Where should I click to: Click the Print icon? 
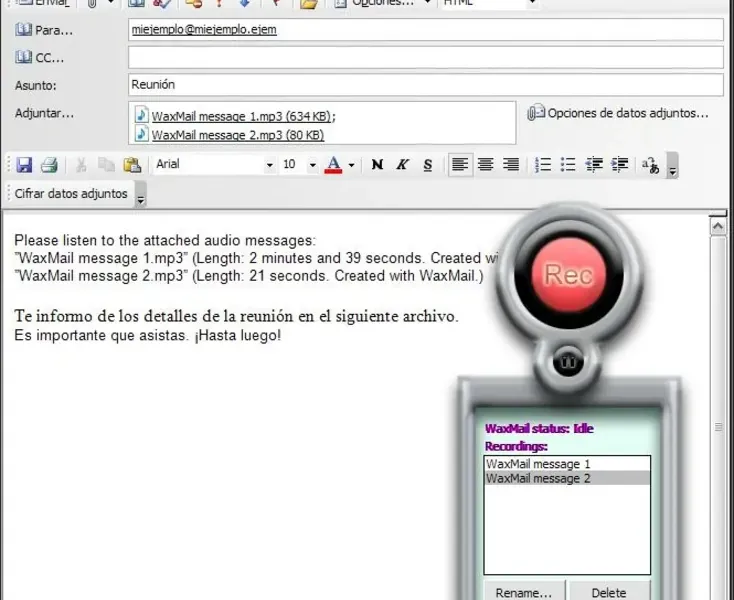49,165
